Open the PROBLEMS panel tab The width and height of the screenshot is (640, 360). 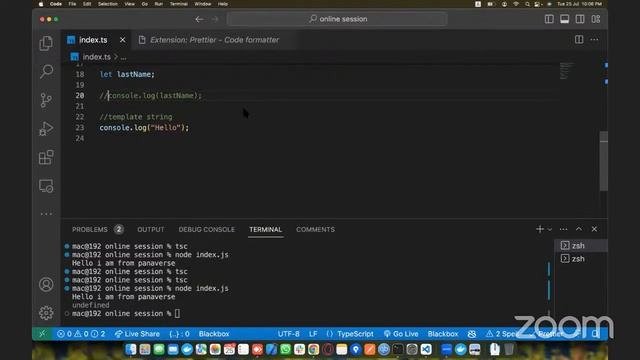[x=90, y=229]
